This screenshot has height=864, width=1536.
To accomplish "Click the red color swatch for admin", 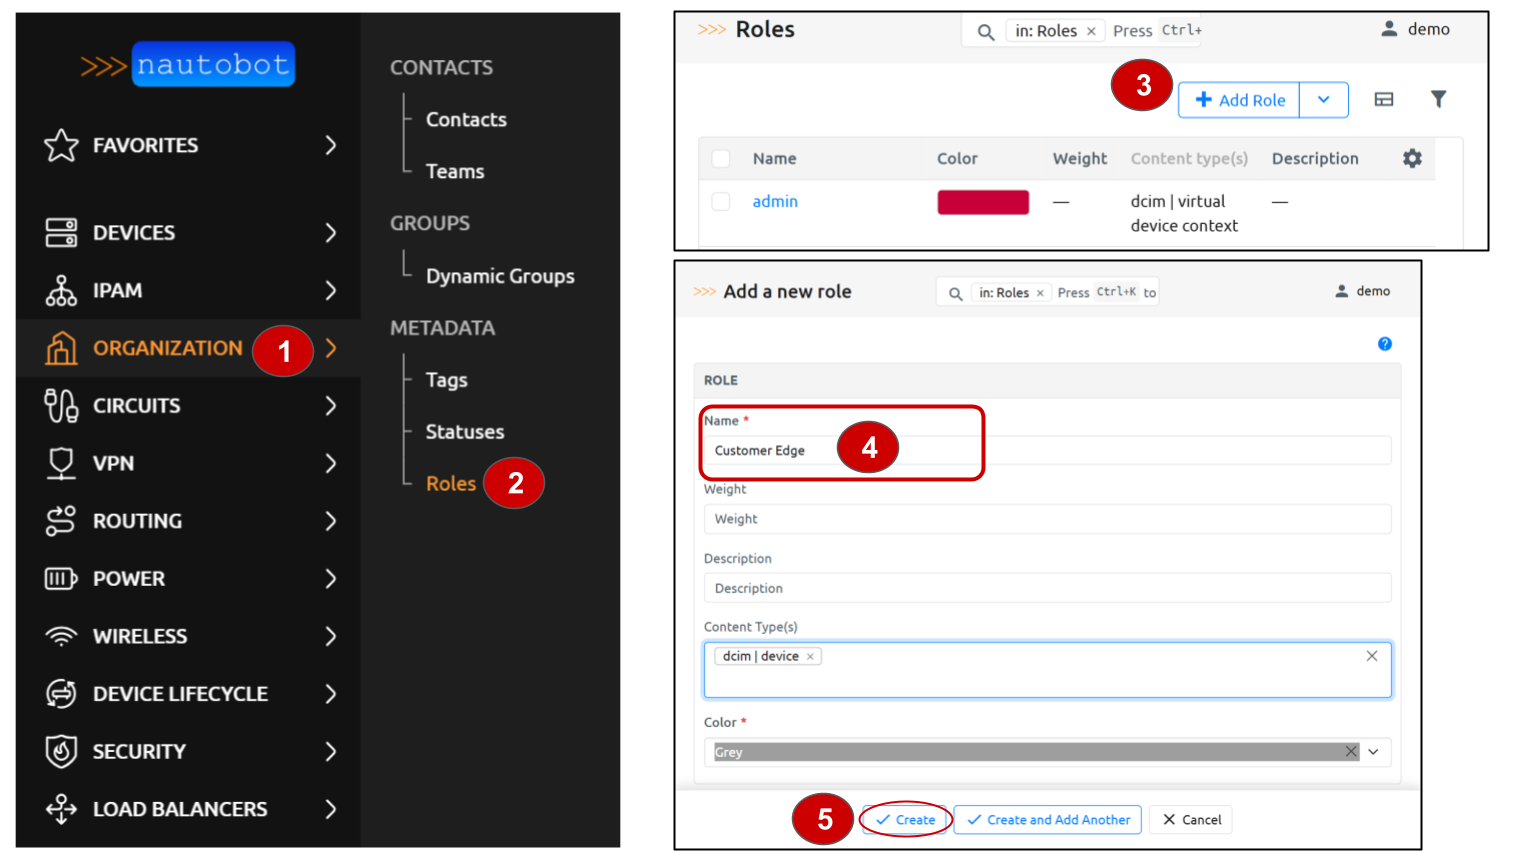I will click(983, 202).
